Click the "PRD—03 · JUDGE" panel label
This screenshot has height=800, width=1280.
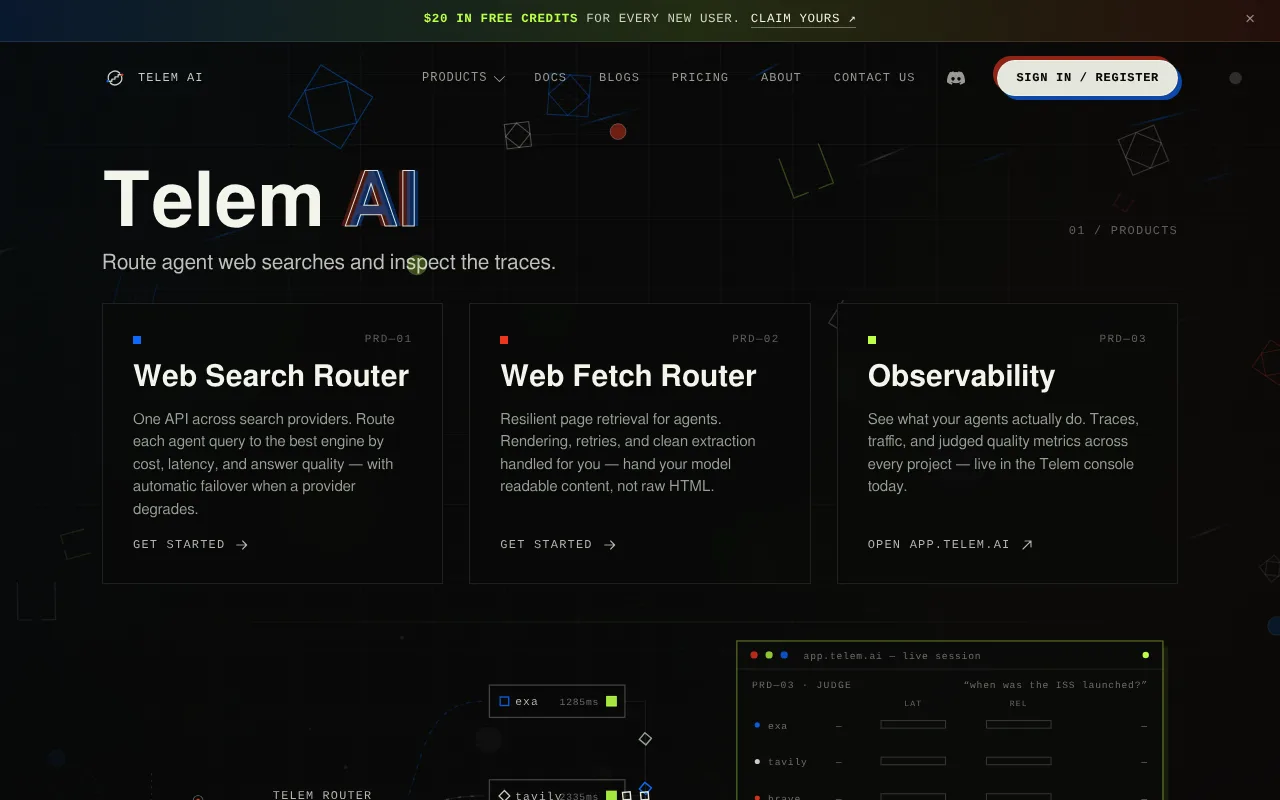point(801,685)
